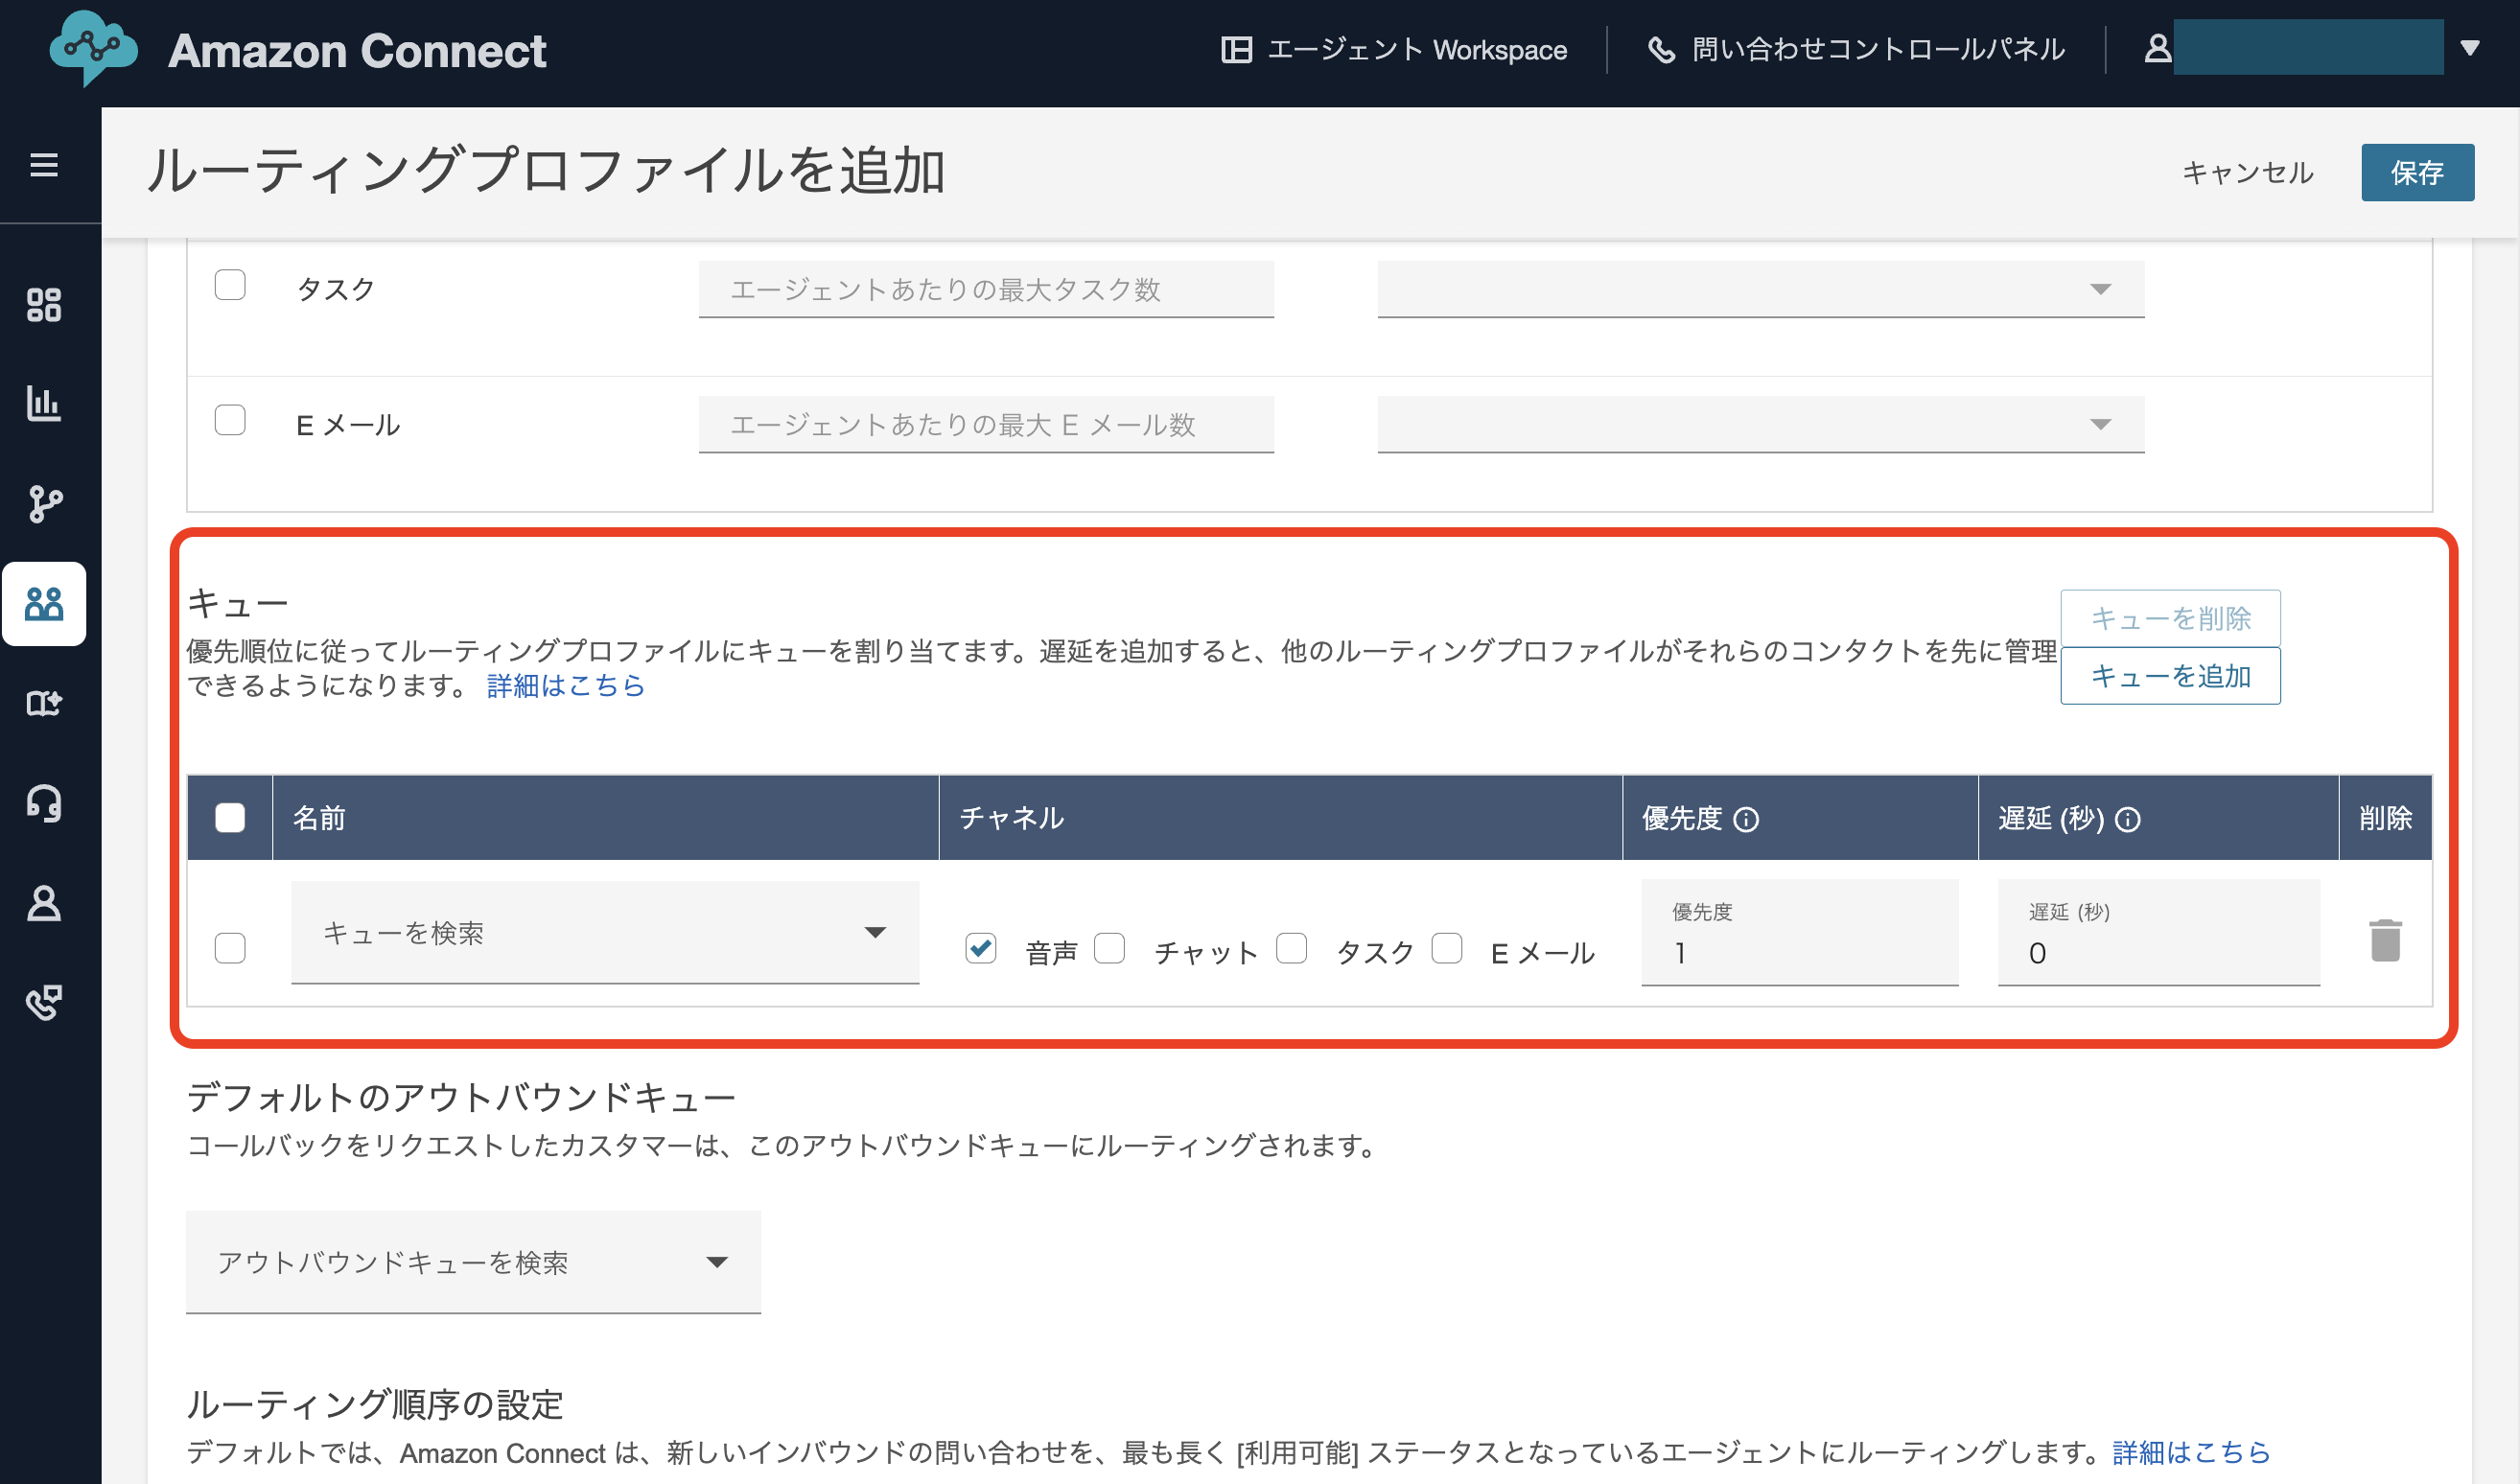The width and height of the screenshot is (2520, 1484).
Task: Click the 保存 button to save the routing profile
Action: point(2418,172)
